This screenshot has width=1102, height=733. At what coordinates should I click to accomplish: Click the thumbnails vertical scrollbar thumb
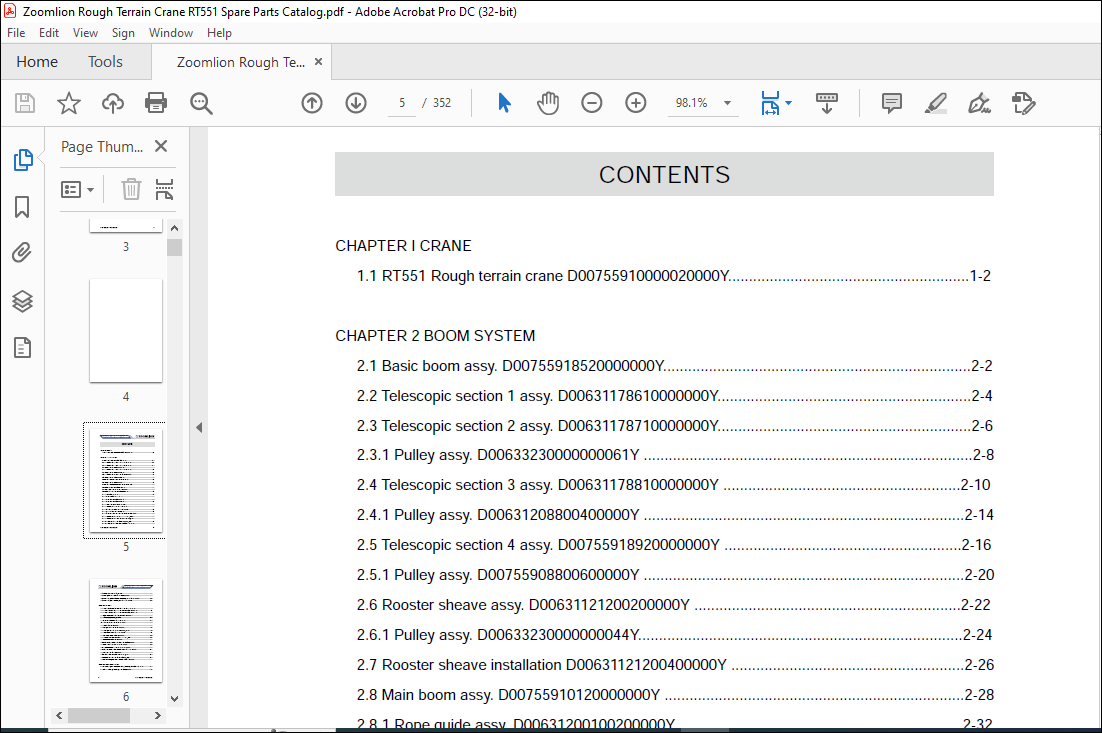click(x=174, y=247)
